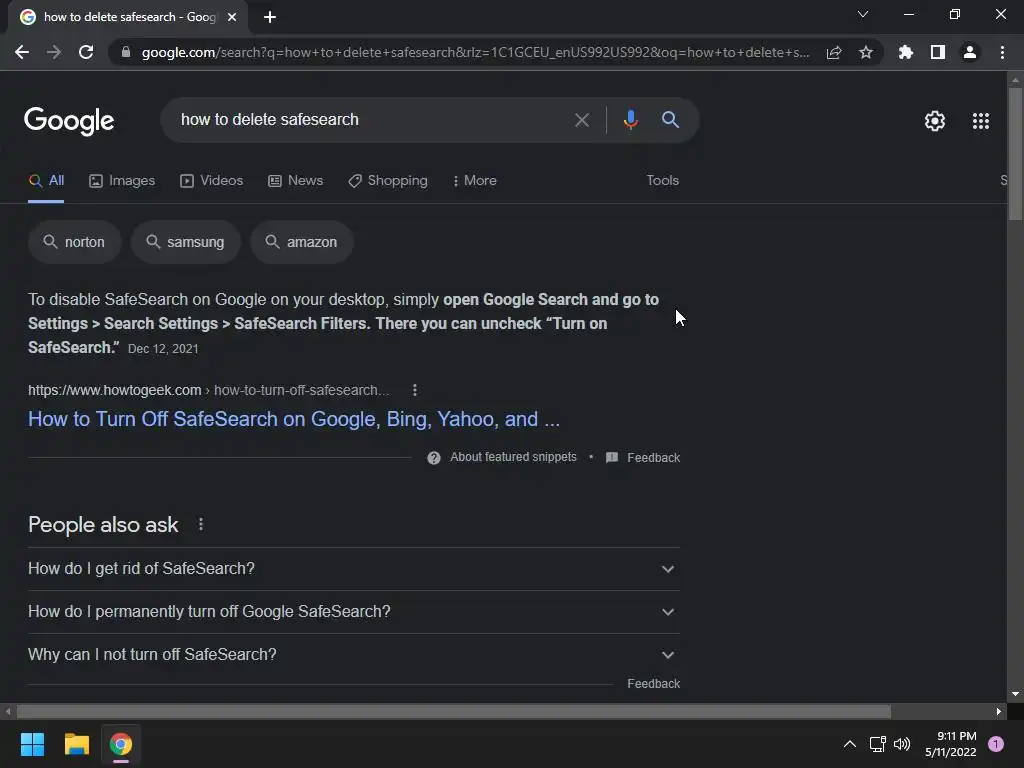Open Chrome three-dot menu
1024x768 pixels.
[x=1002, y=52]
